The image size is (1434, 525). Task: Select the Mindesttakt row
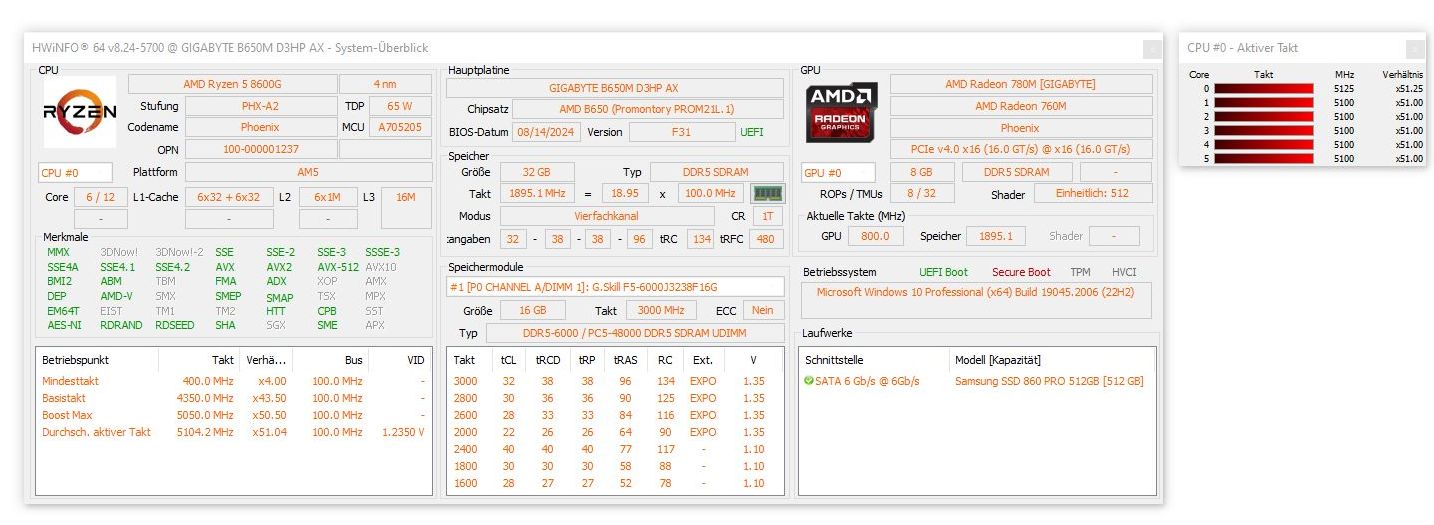click(234, 381)
